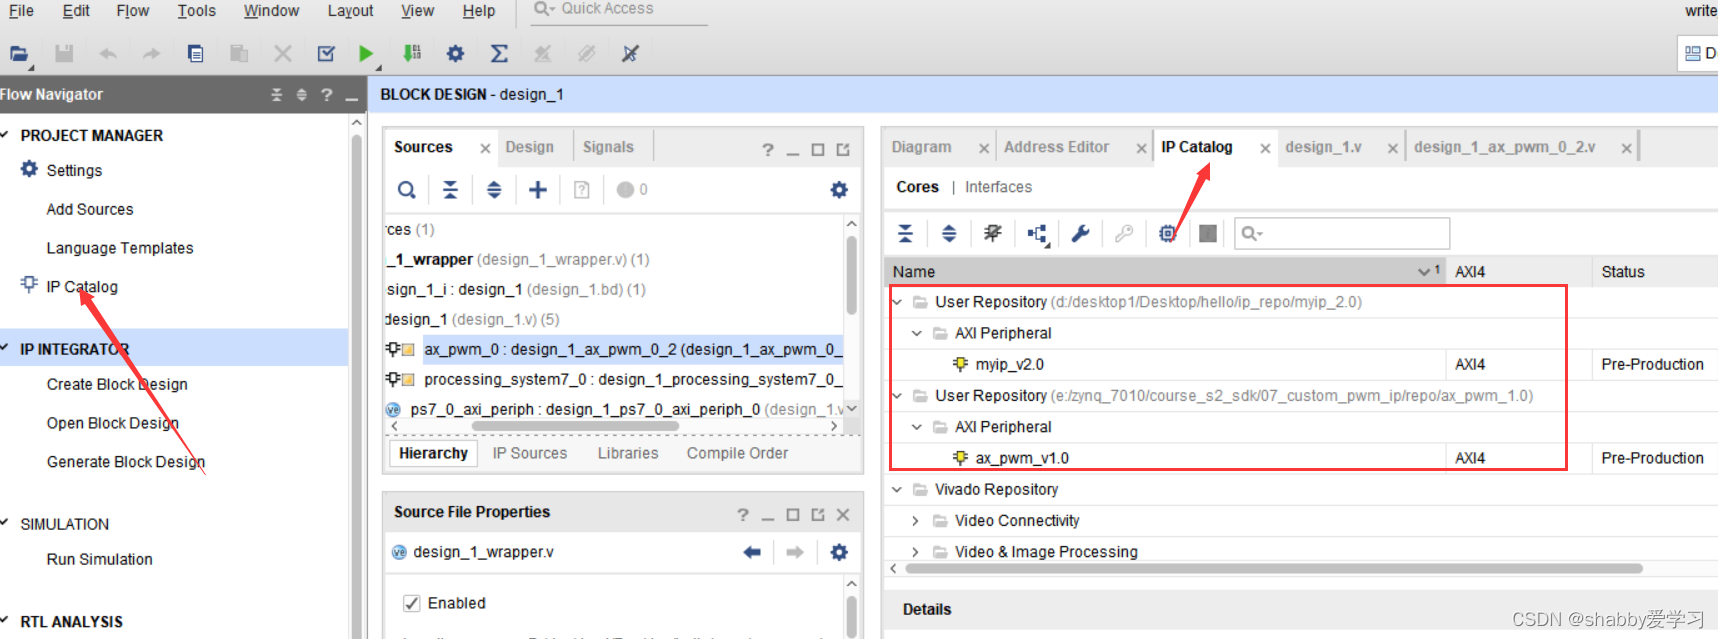The height and width of the screenshot is (639, 1718).
Task: Click the Settings gear in Project Manager
Action: coord(30,169)
